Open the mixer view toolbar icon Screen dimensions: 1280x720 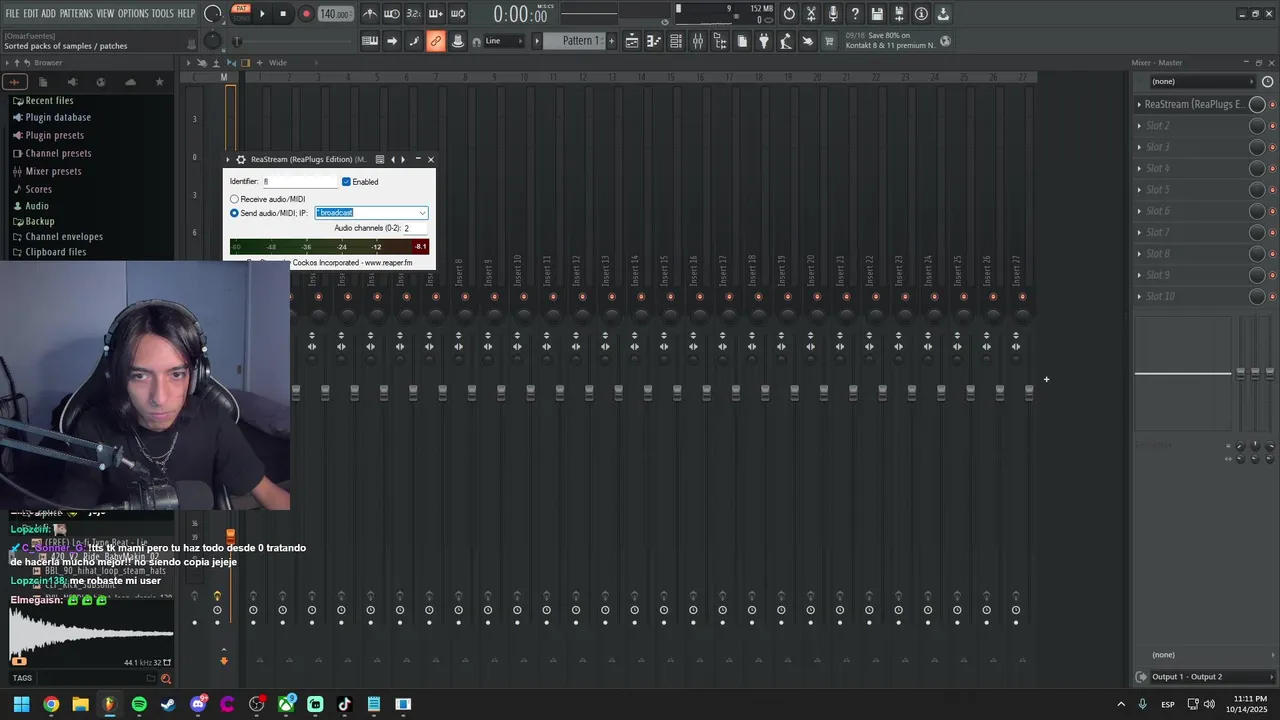coord(698,41)
